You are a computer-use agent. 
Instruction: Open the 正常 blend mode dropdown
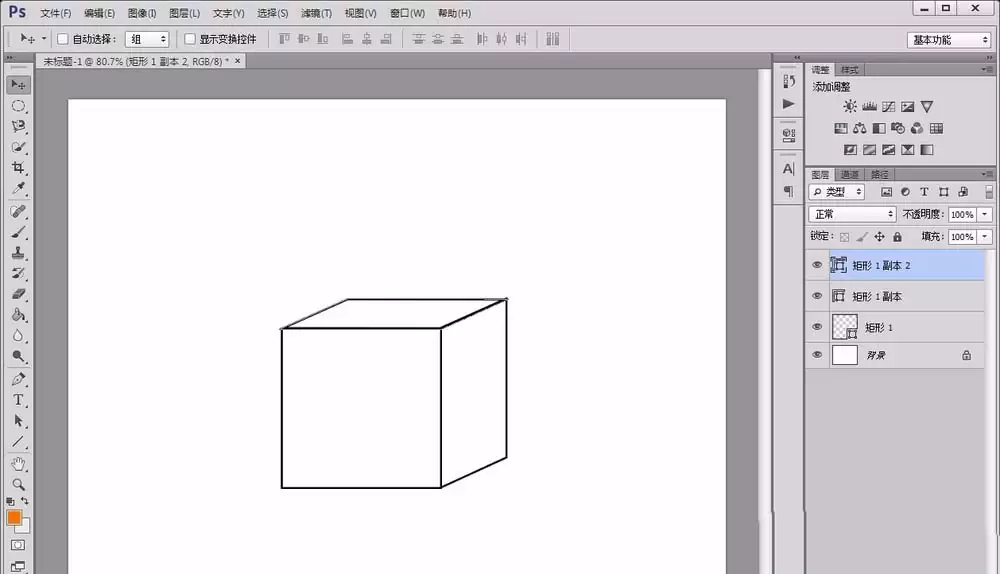853,214
